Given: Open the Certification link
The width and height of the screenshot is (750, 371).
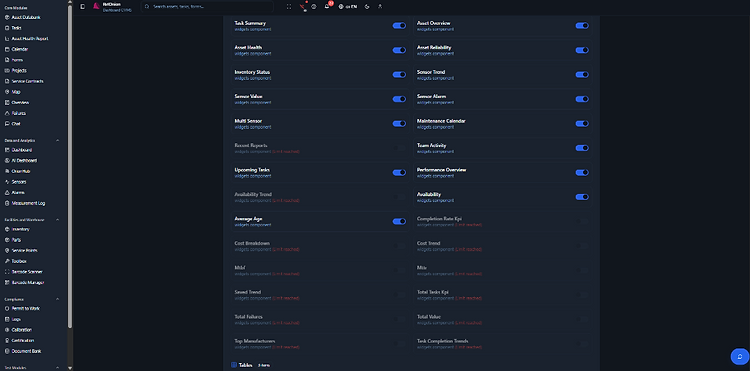Looking at the screenshot, I should (x=23, y=340).
